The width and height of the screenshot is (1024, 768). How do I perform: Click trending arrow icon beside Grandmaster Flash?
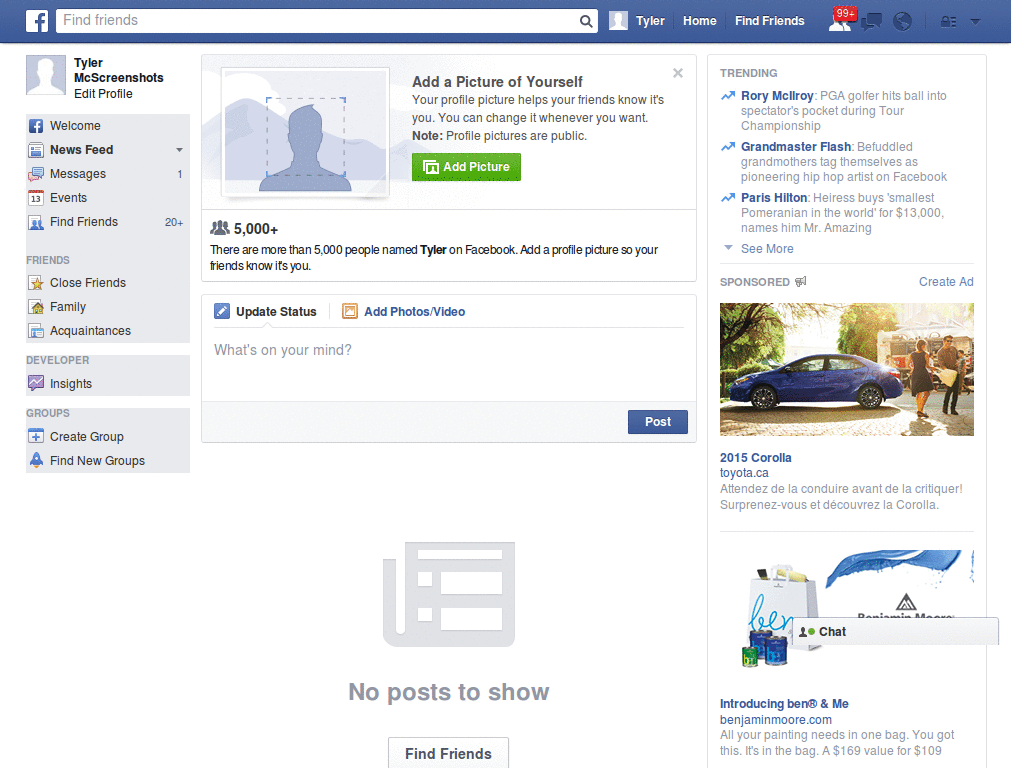click(728, 147)
